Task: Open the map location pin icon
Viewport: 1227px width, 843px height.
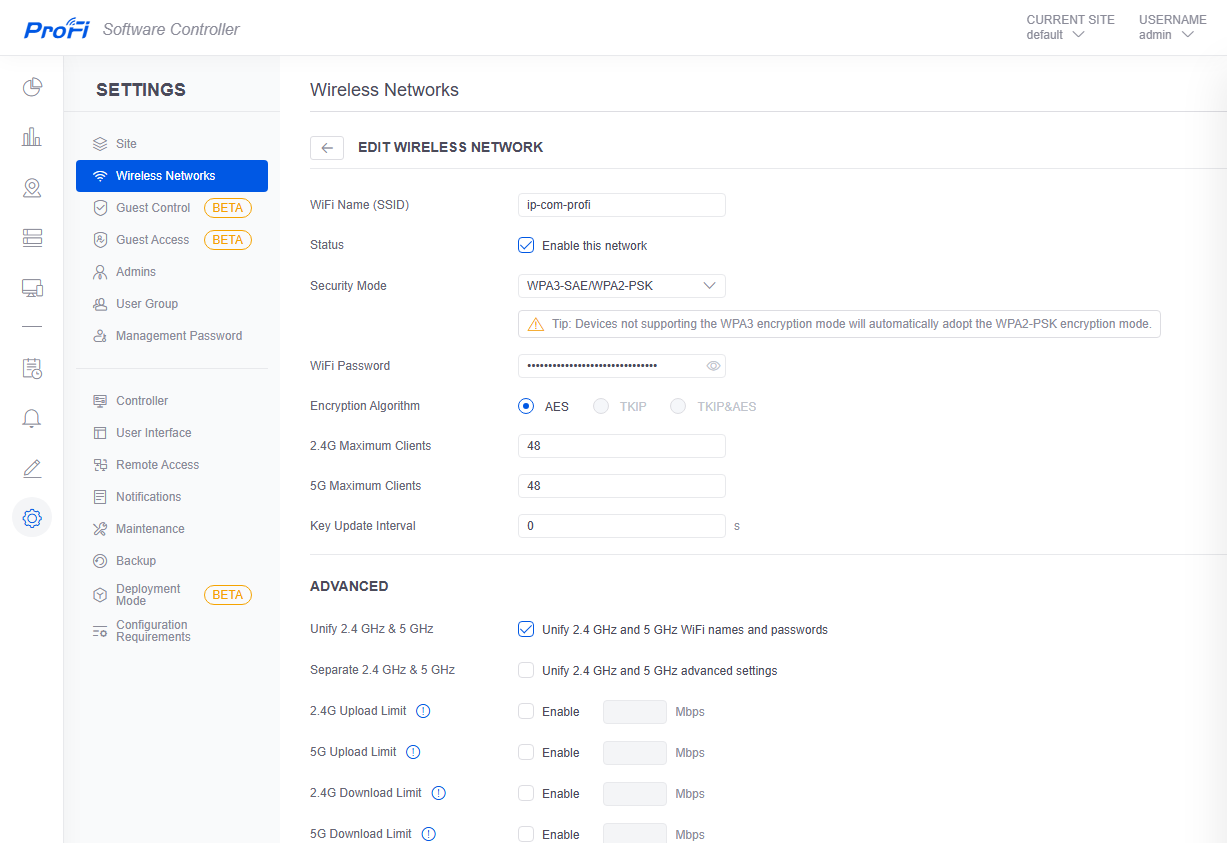Action: 32,187
